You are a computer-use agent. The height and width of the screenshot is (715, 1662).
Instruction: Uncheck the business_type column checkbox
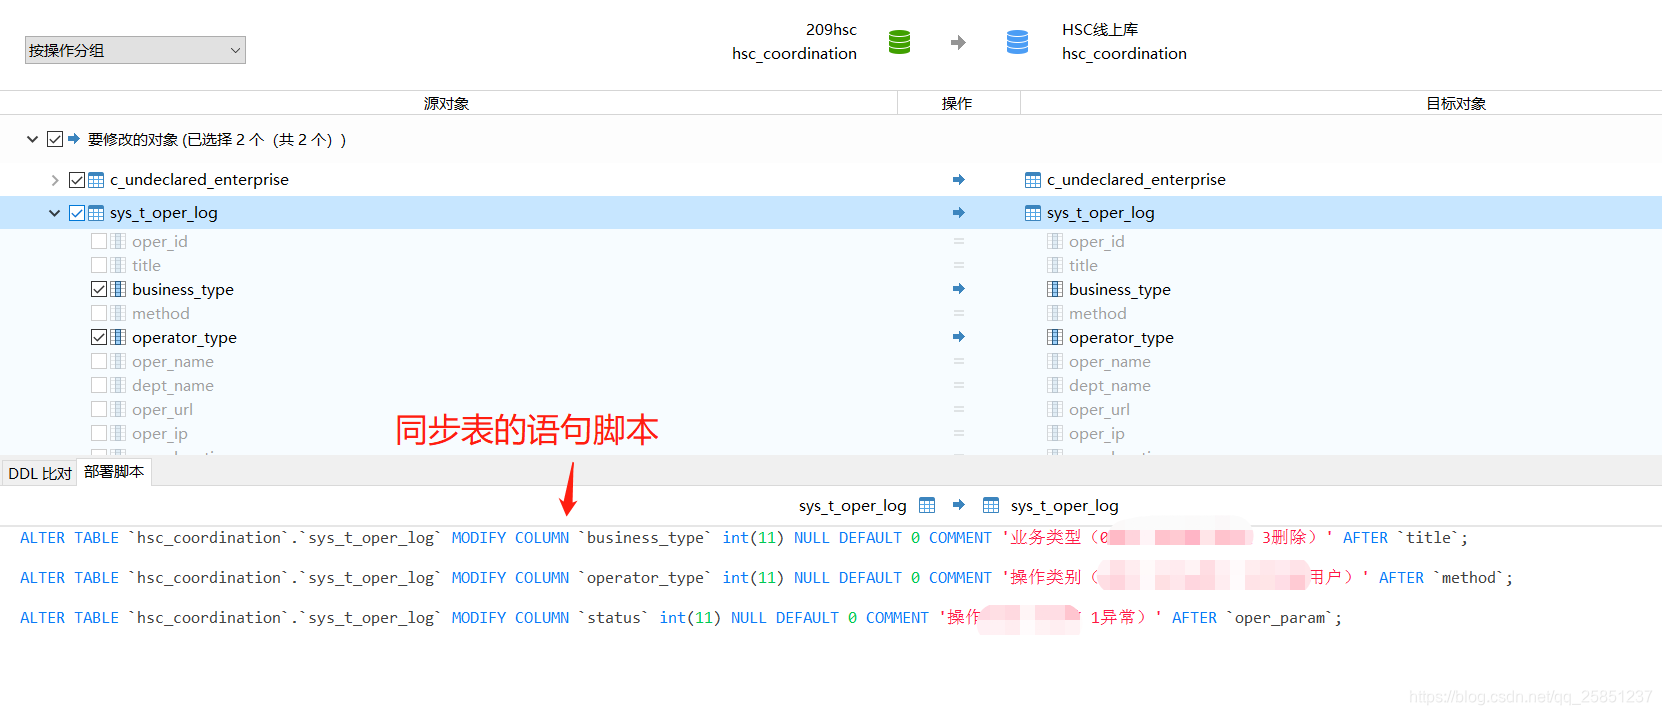99,289
